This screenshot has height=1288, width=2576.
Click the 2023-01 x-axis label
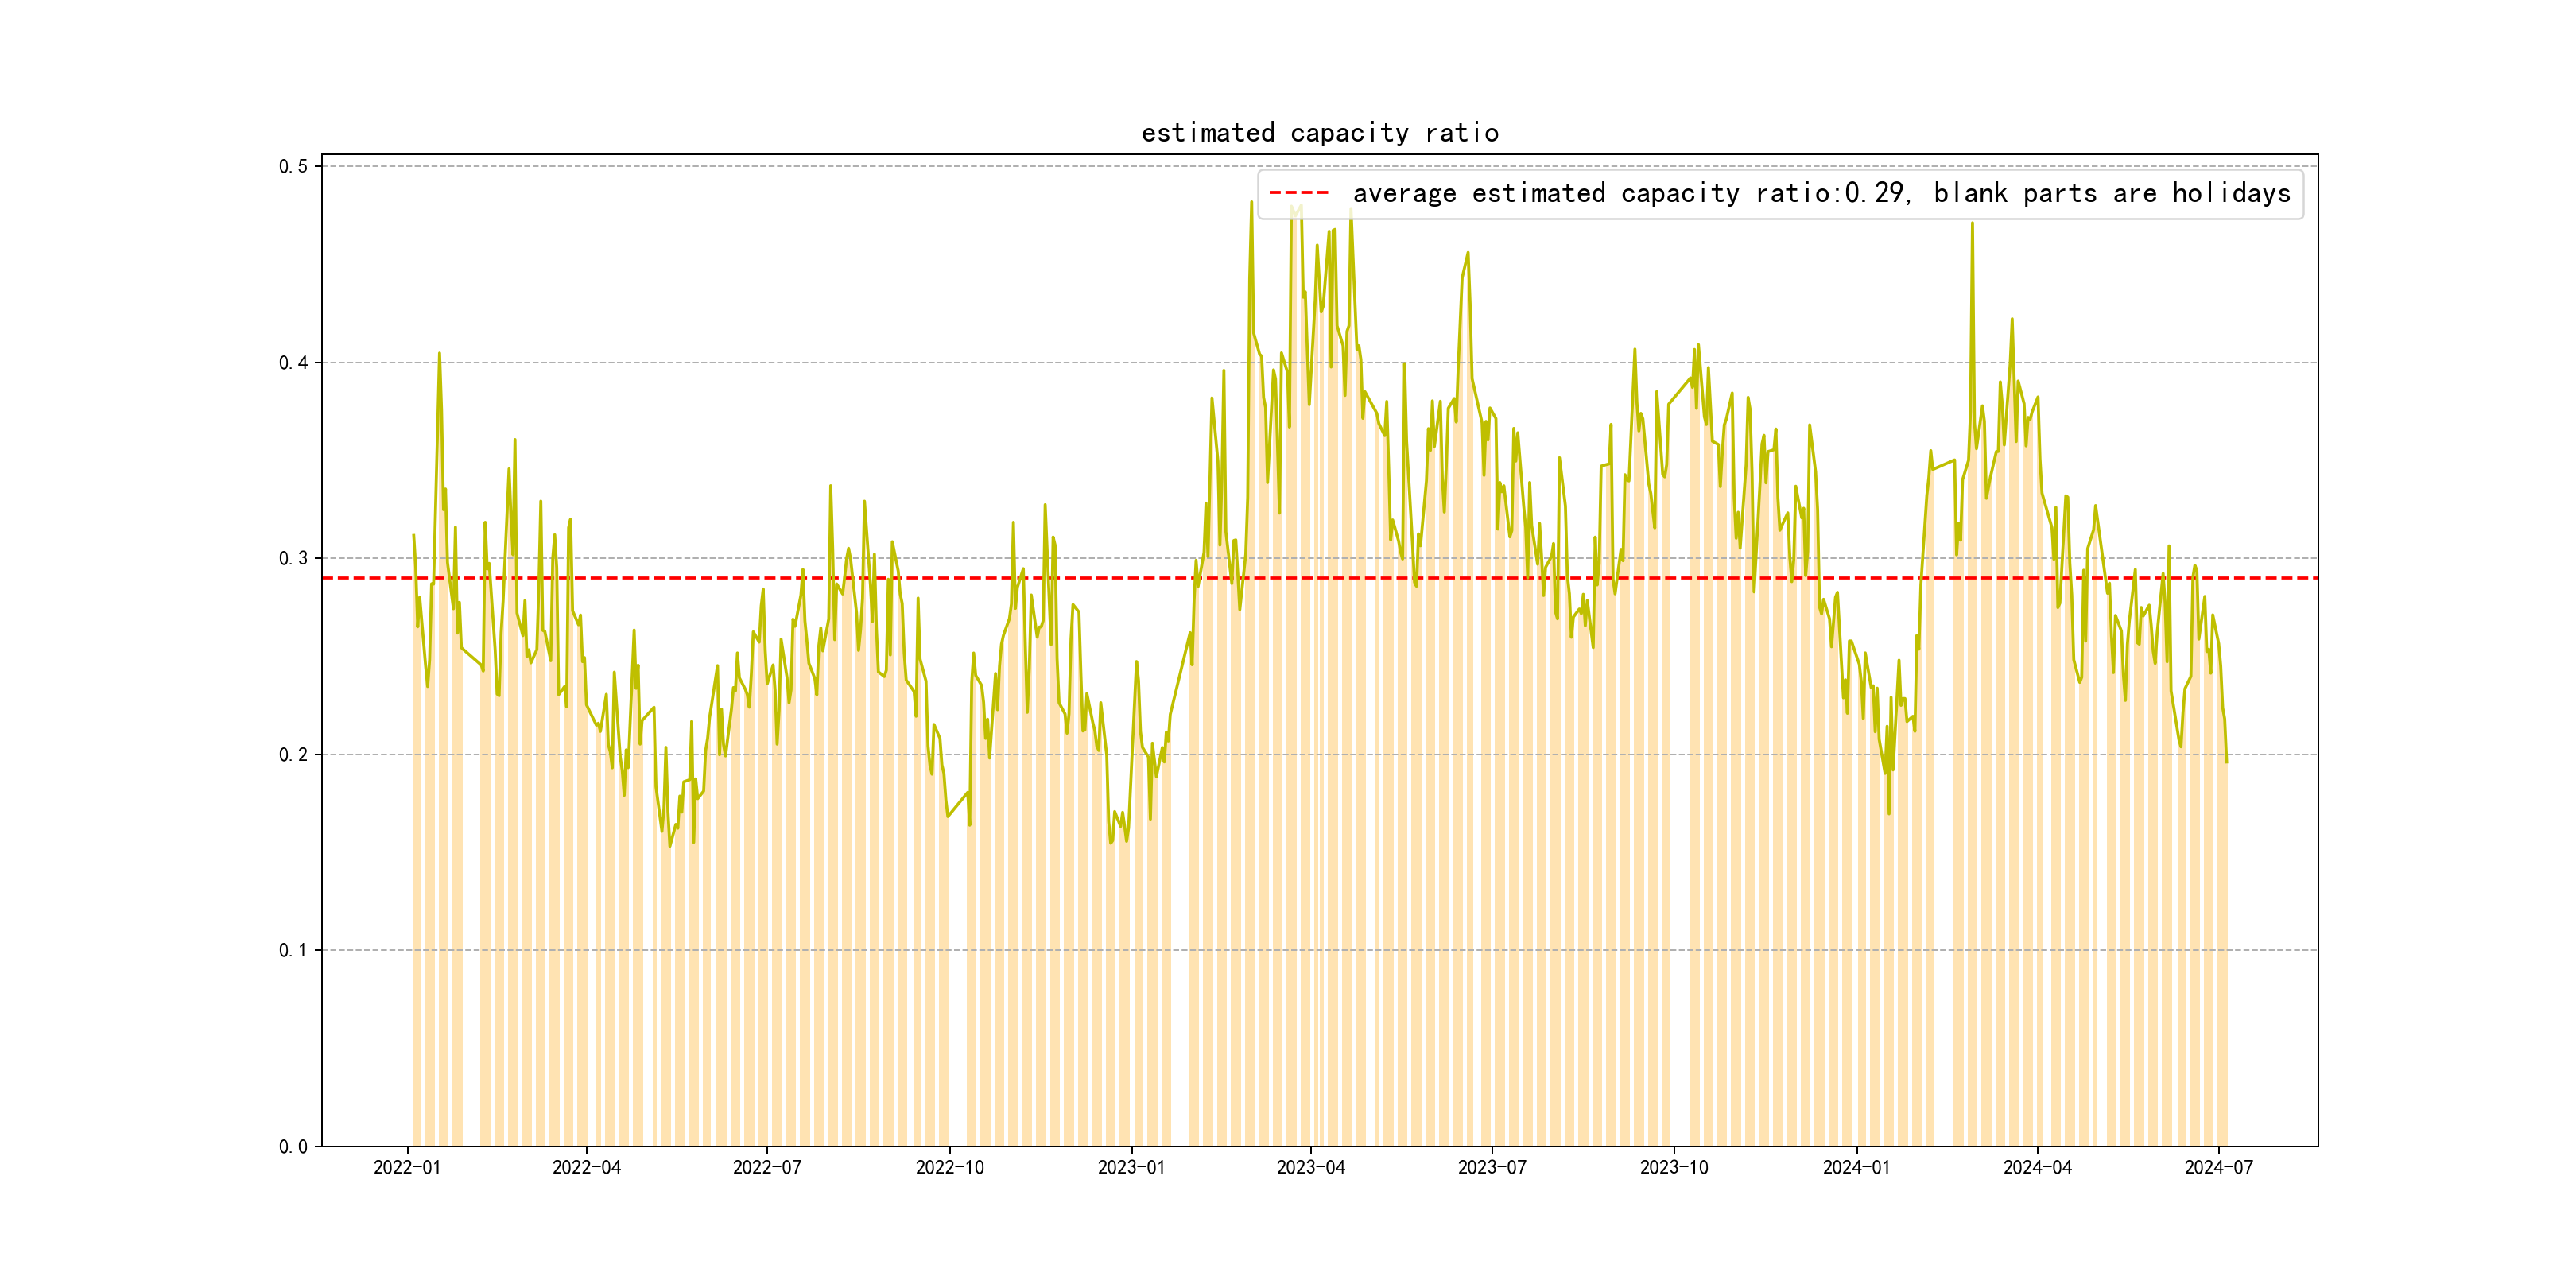pos(1131,1167)
